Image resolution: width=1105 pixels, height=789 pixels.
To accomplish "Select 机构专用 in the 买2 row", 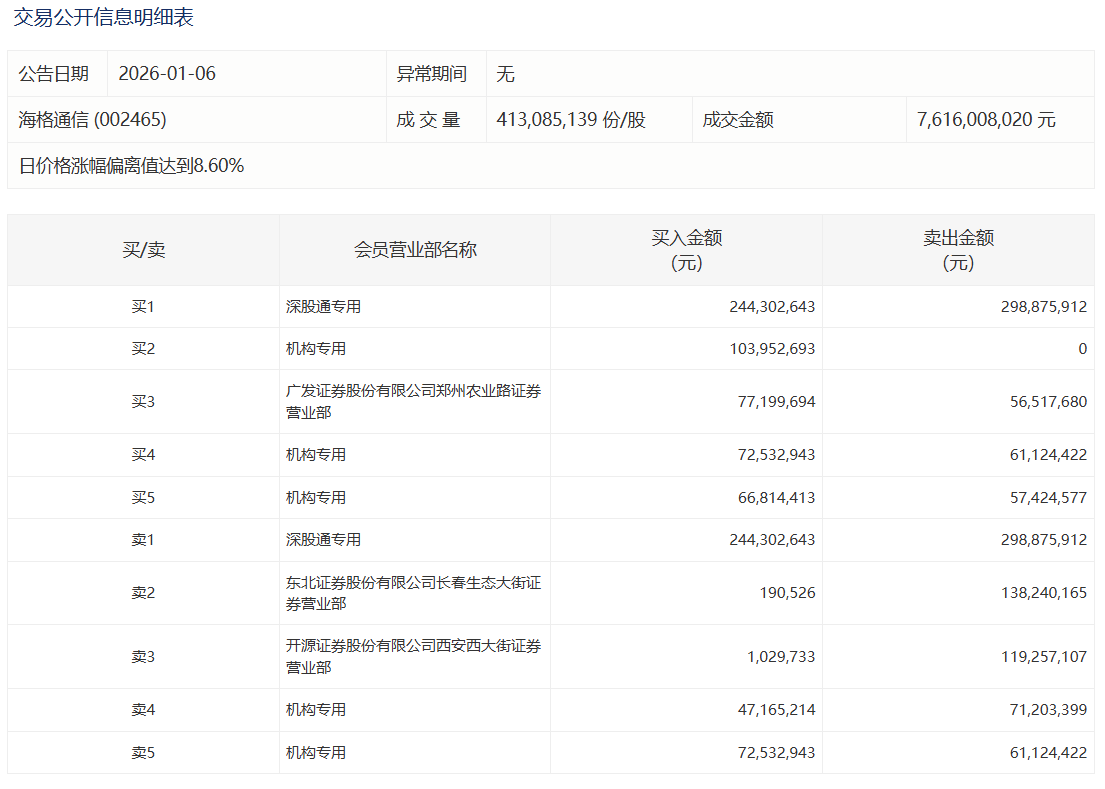I will point(316,349).
